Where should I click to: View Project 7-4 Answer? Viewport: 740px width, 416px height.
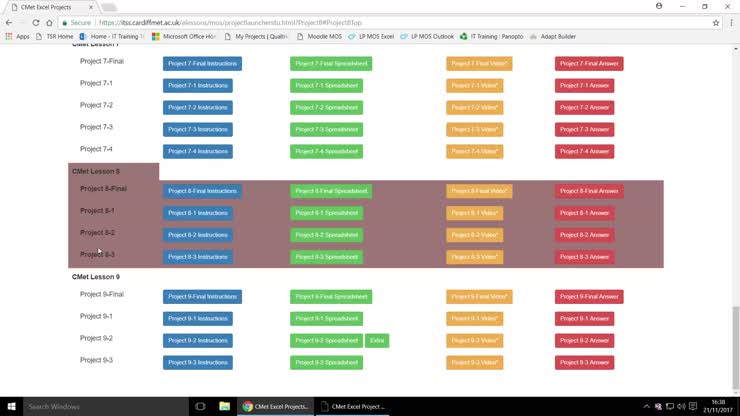(x=584, y=152)
